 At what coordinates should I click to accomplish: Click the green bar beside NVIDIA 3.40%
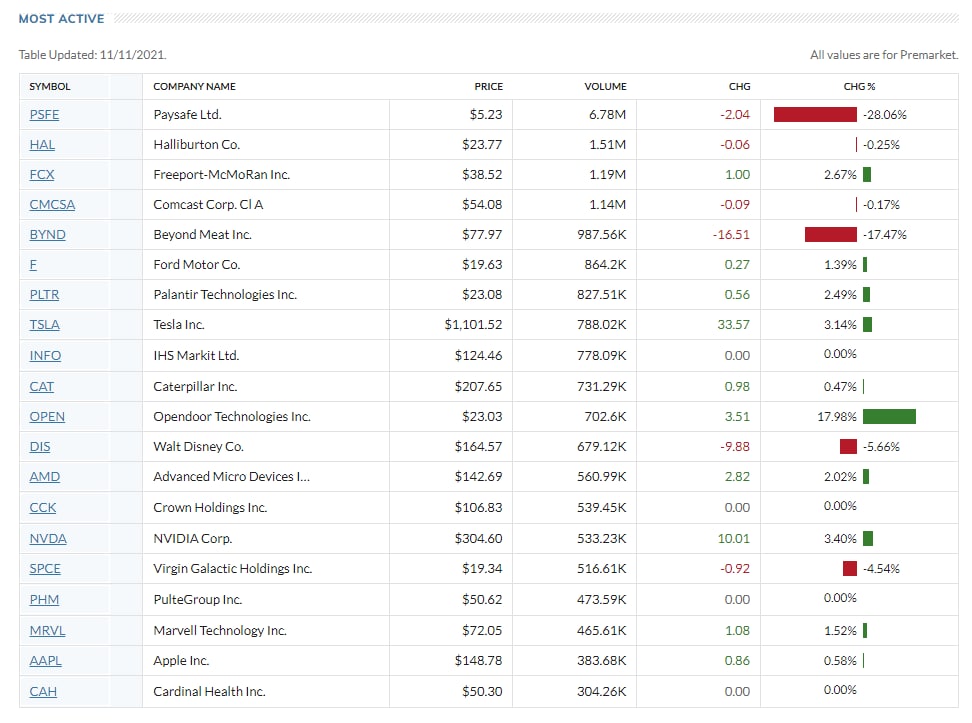(x=868, y=539)
